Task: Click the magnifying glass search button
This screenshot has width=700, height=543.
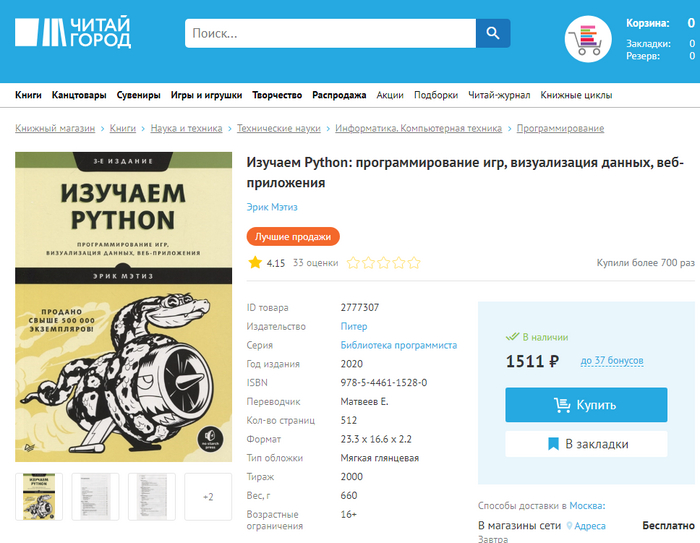Action: pyautogui.click(x=493, y=33)
